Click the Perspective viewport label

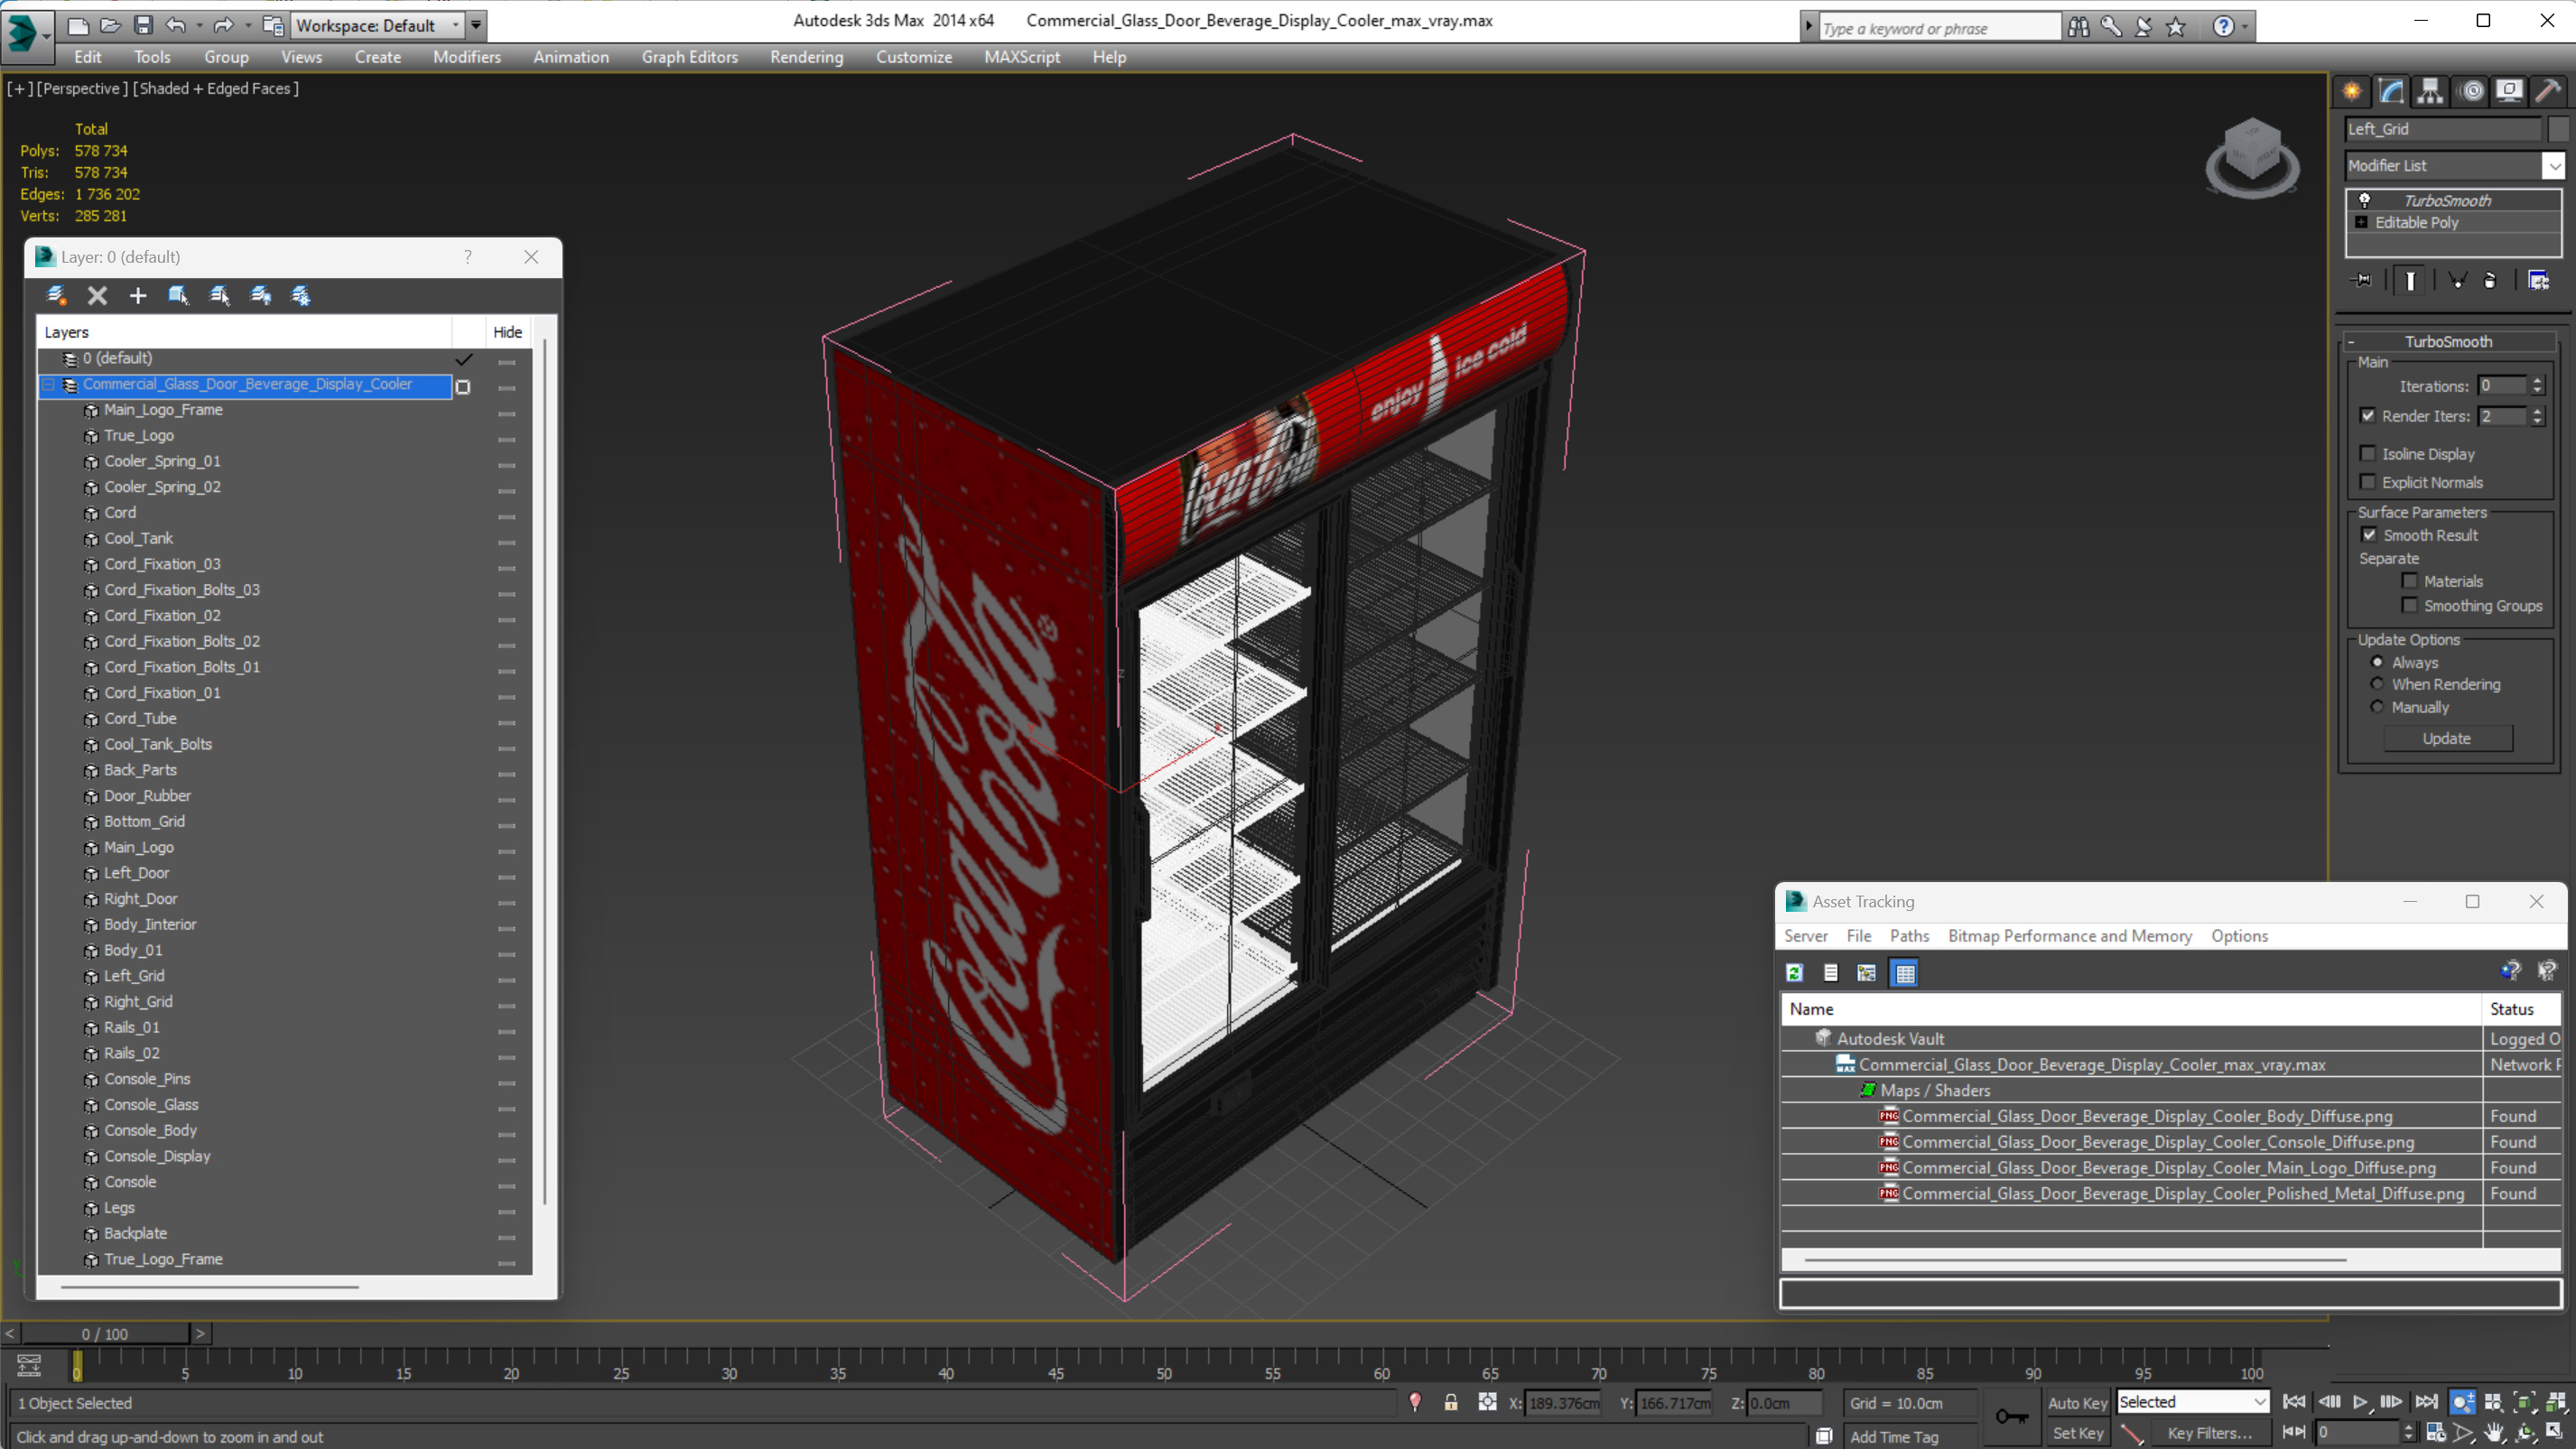pos(82,88)
